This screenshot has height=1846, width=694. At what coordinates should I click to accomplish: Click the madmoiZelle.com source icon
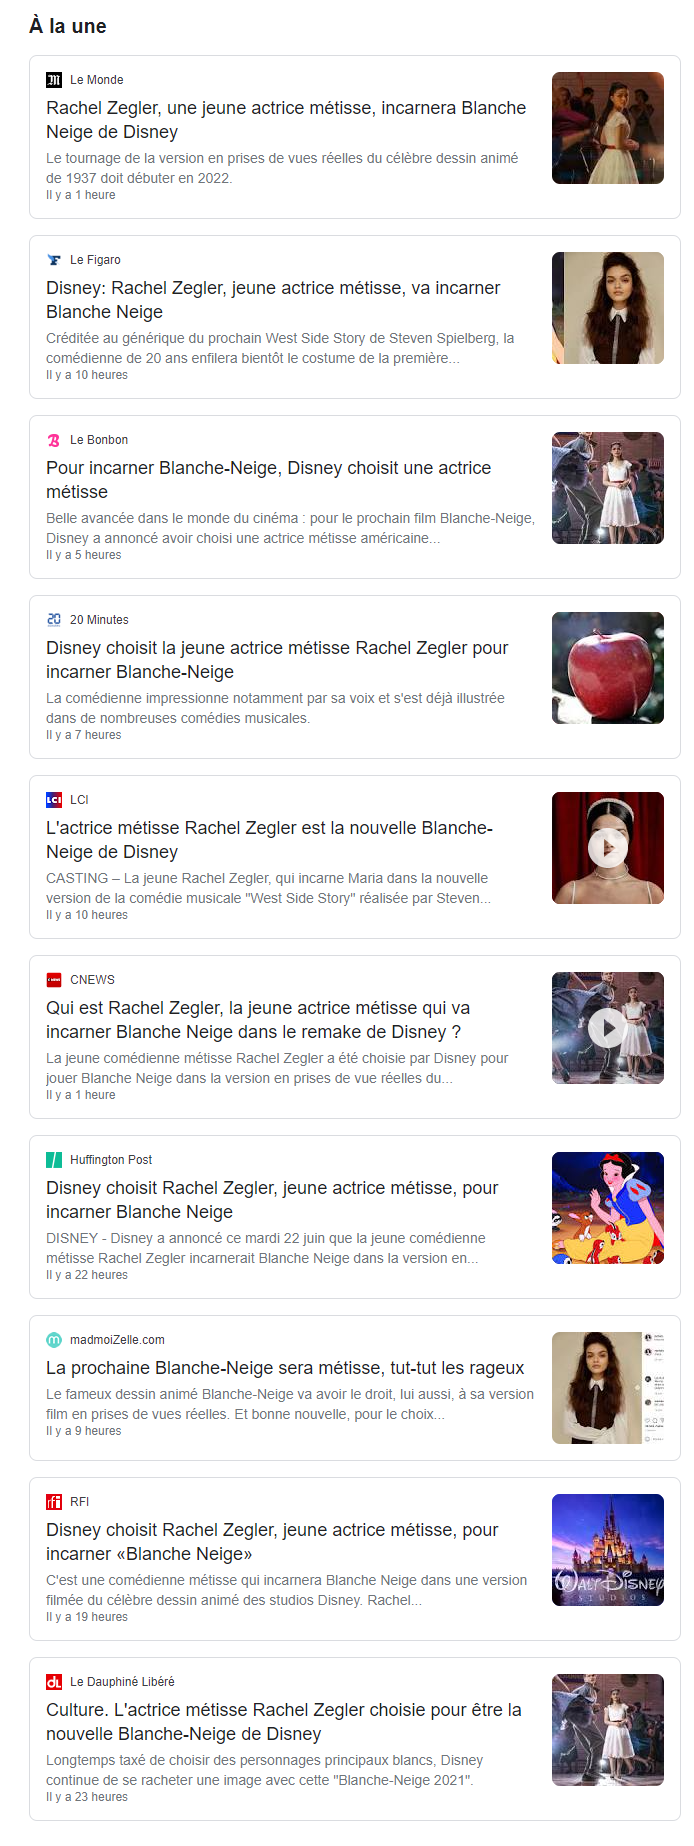54,1340
